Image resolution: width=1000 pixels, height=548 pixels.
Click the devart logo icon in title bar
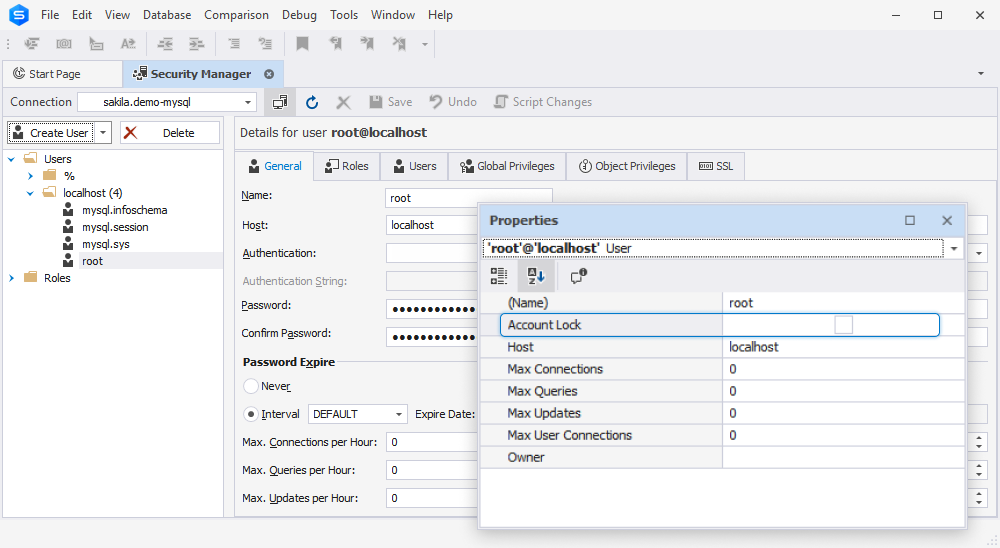[19, 15]
